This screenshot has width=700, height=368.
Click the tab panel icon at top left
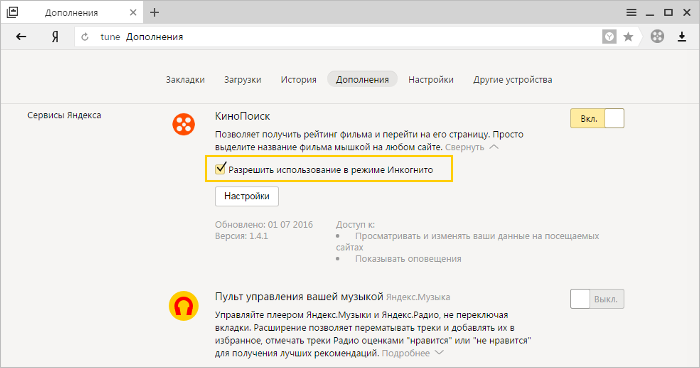[x=12, y=12]
